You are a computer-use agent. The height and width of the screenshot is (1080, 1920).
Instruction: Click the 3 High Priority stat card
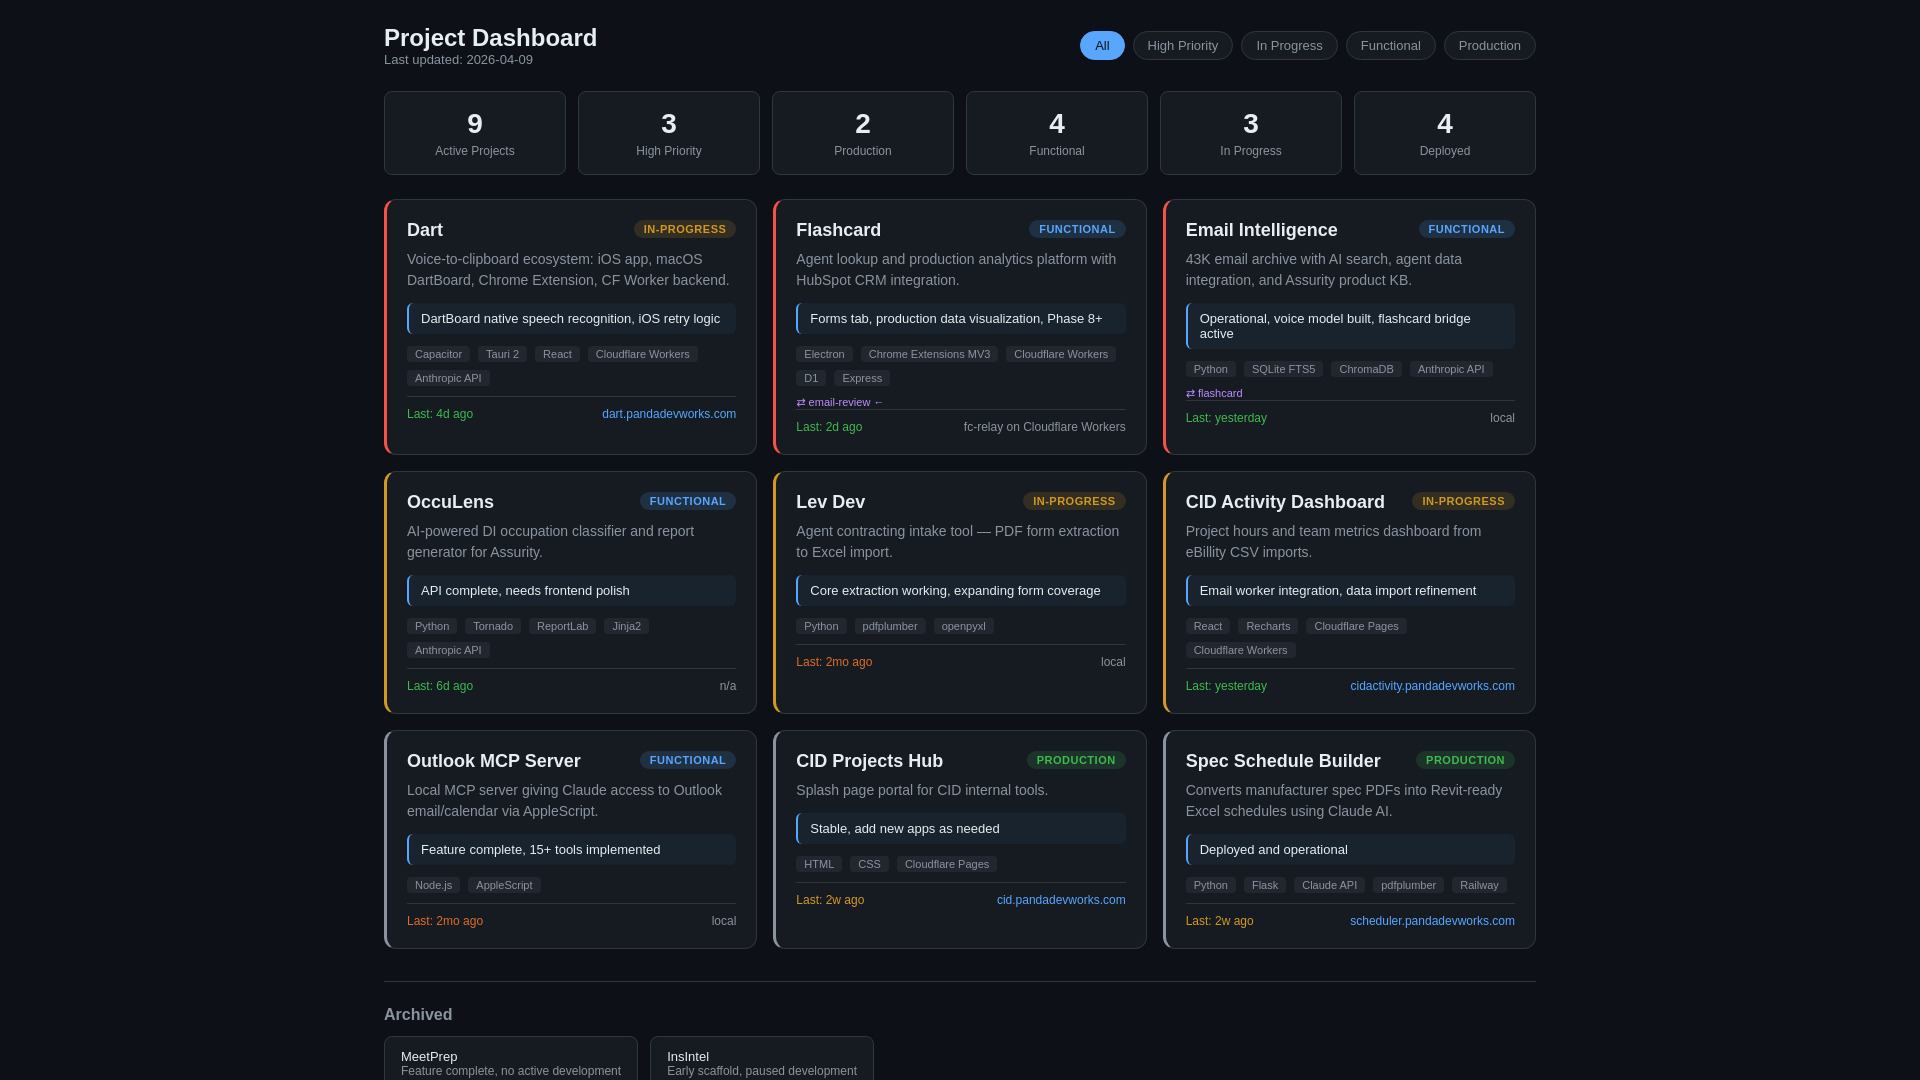(x=669, y=133)
